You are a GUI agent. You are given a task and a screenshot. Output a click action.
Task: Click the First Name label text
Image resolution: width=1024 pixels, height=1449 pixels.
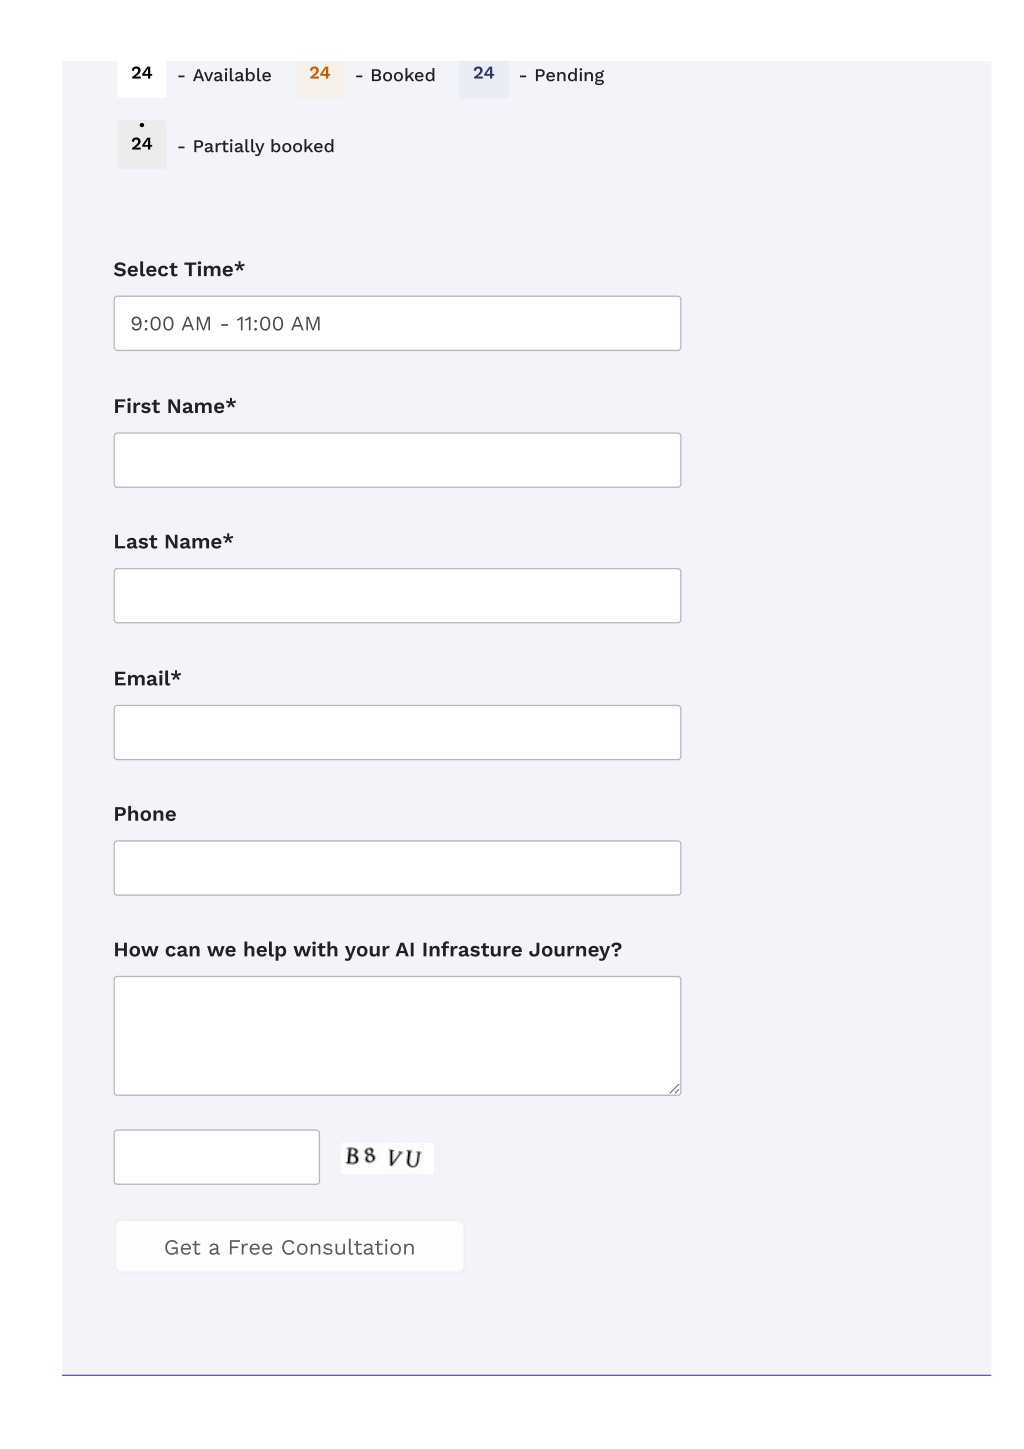click(x=175, y=406)
